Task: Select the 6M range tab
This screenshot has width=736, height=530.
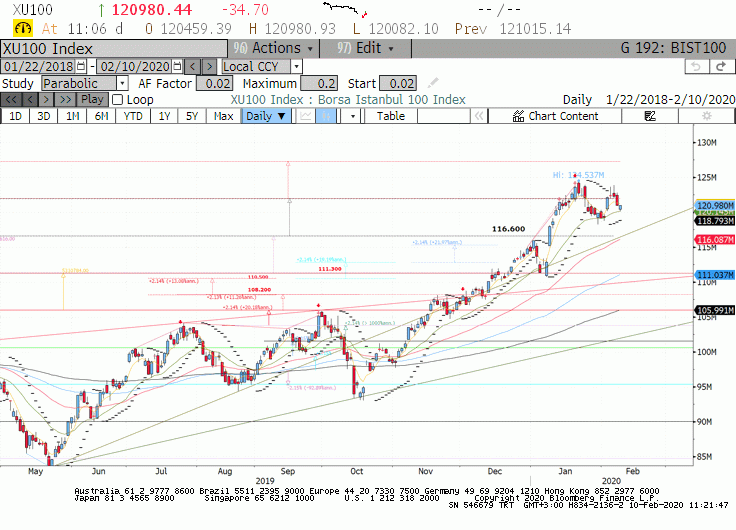Action: [x=101, y=116]
